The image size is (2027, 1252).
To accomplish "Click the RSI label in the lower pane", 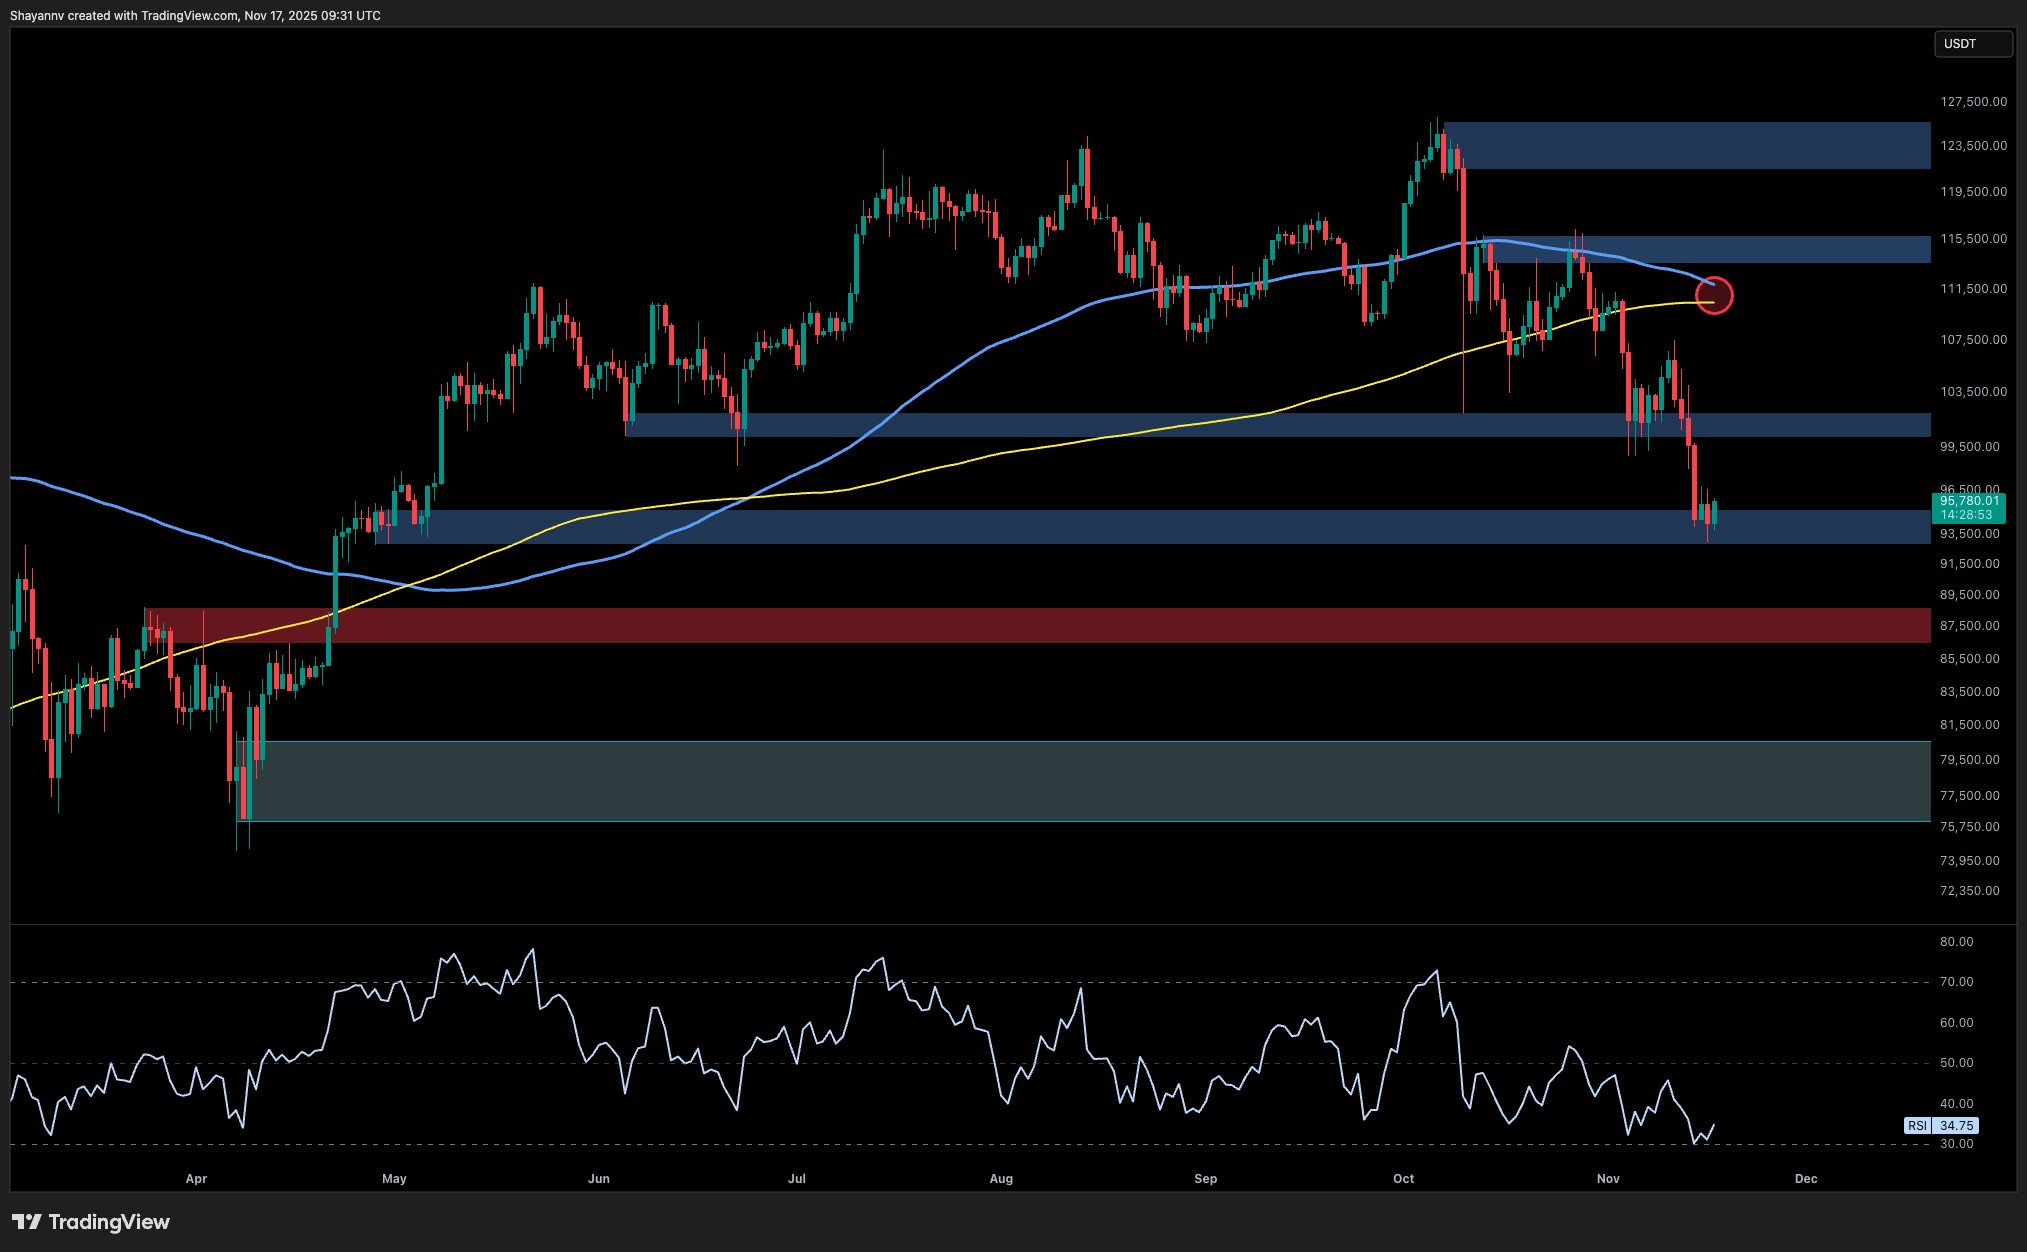I will click(1918, 1126).
